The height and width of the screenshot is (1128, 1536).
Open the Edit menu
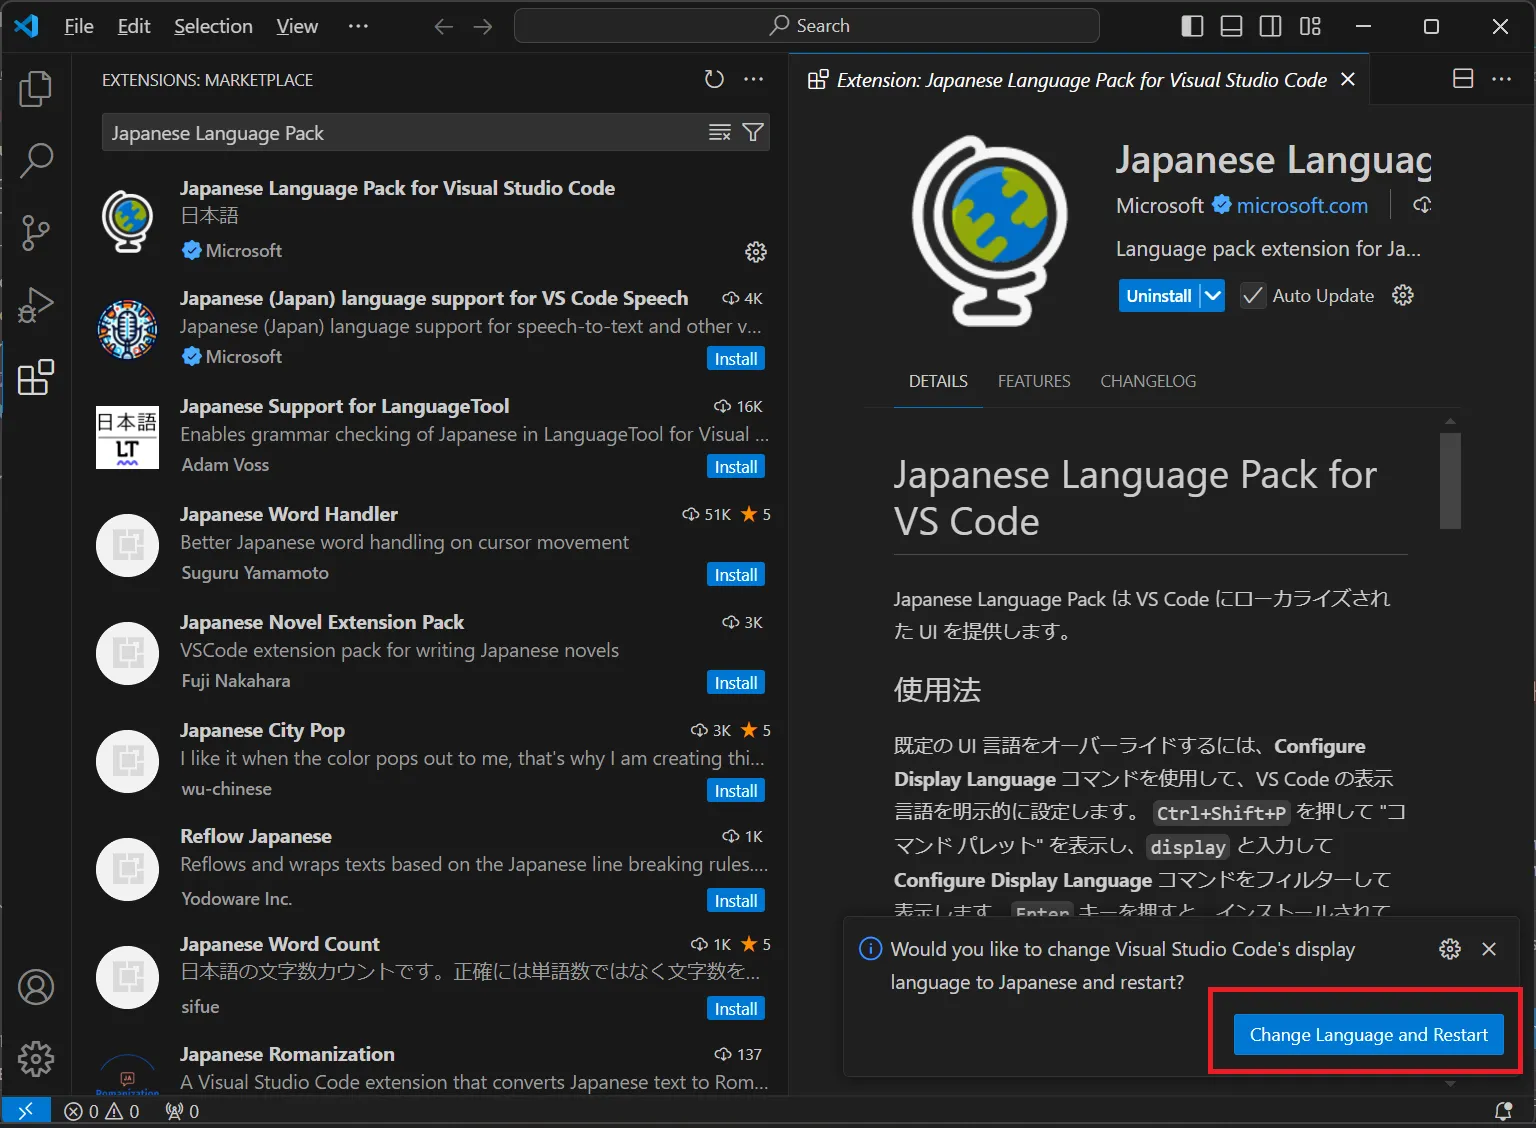(134, 26)
